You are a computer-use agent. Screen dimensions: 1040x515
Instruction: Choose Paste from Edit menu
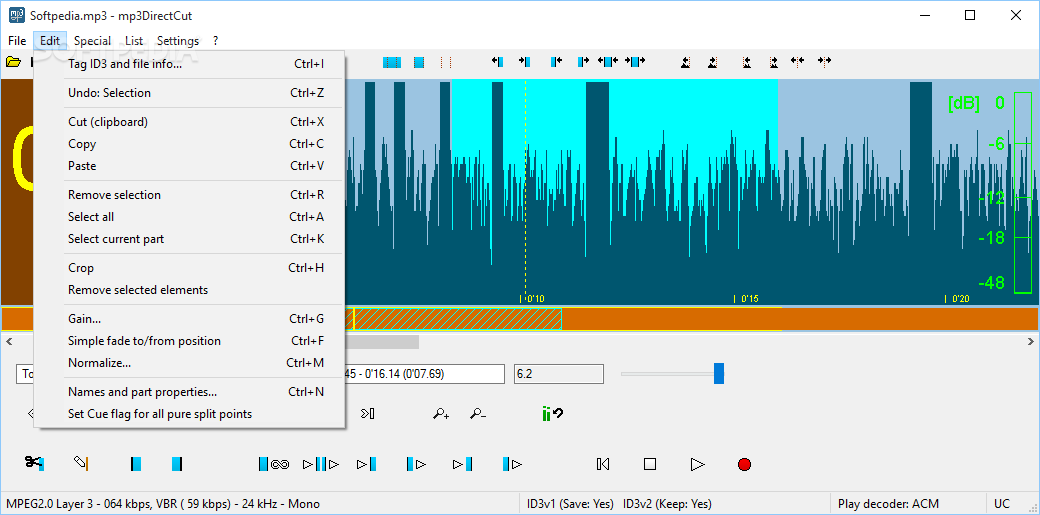coord(190,166)
